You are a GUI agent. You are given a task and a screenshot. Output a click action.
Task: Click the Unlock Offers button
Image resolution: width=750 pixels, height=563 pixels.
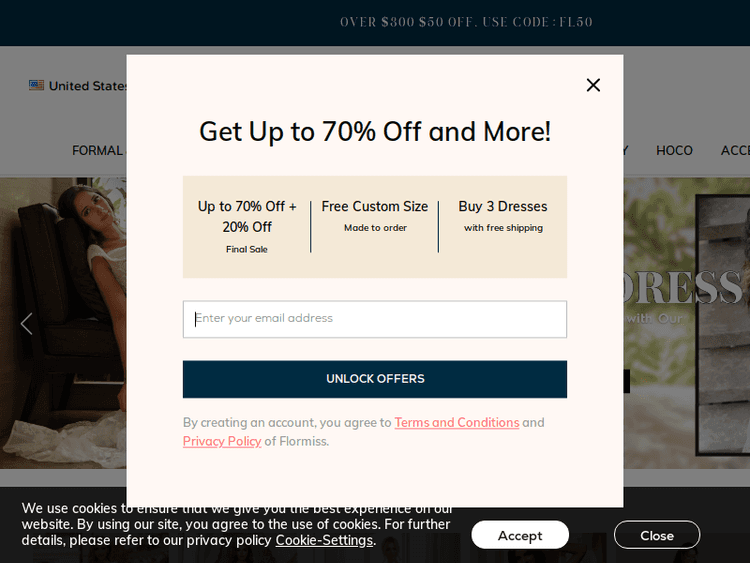point(375,379)
